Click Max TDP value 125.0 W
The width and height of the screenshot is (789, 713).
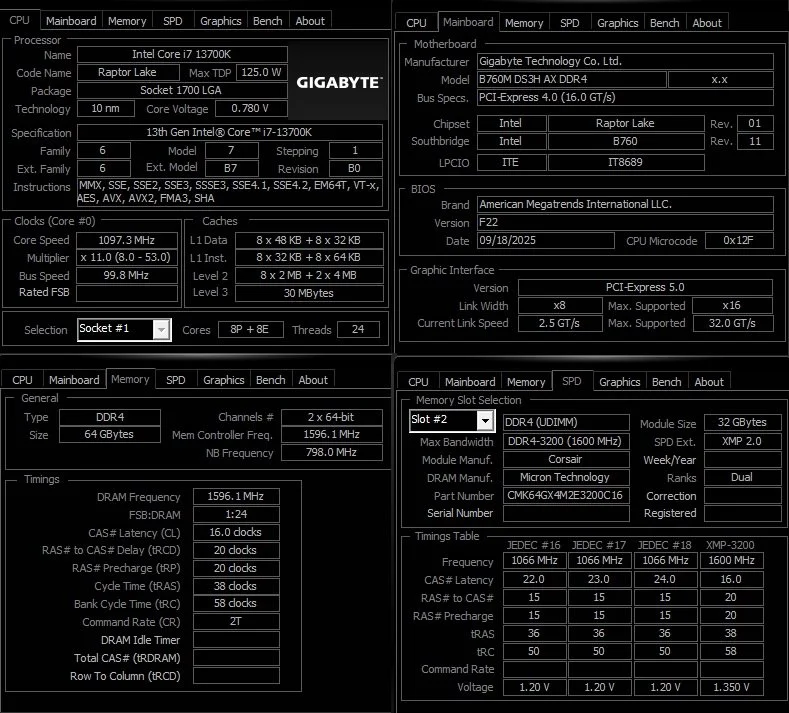click(x=262, y=72)
